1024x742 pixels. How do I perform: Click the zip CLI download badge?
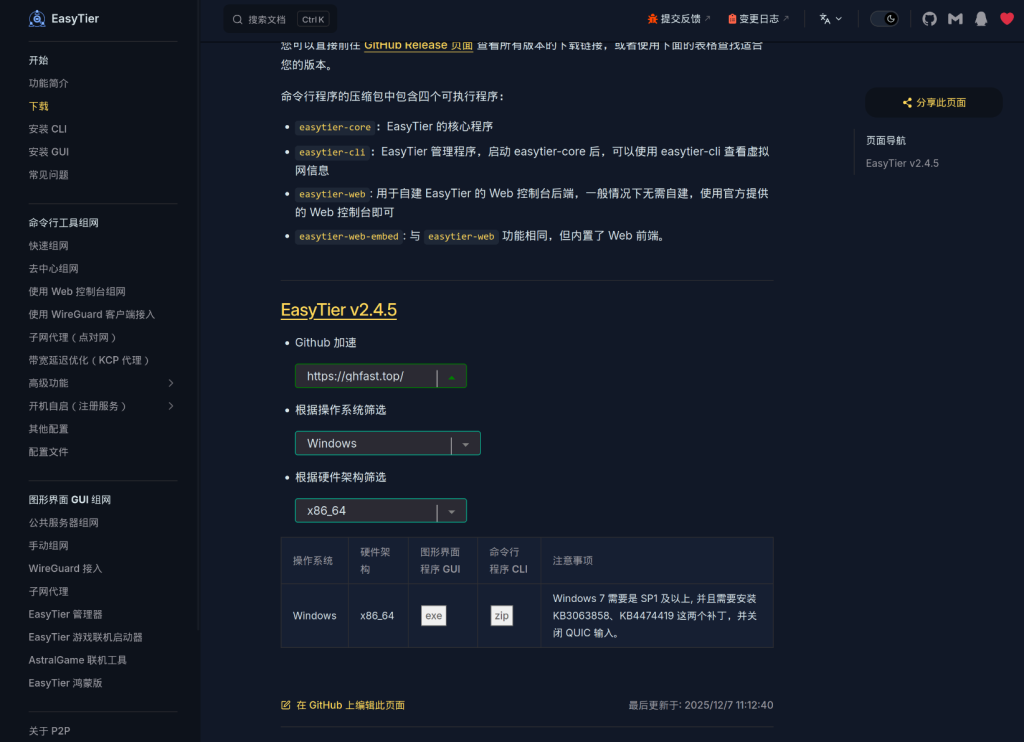tap(502, 616)
